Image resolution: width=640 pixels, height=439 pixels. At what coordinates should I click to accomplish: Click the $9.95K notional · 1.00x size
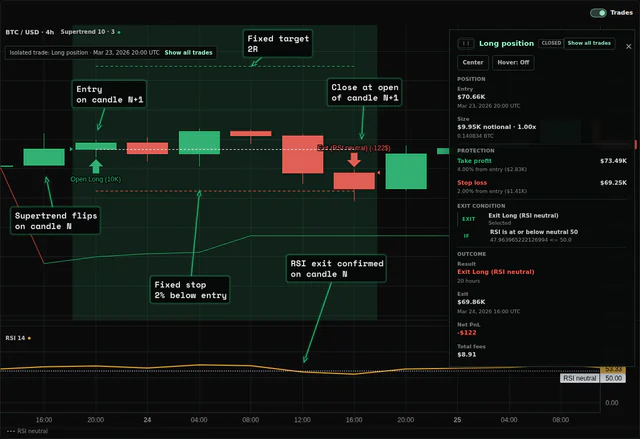tap(496, 127)
